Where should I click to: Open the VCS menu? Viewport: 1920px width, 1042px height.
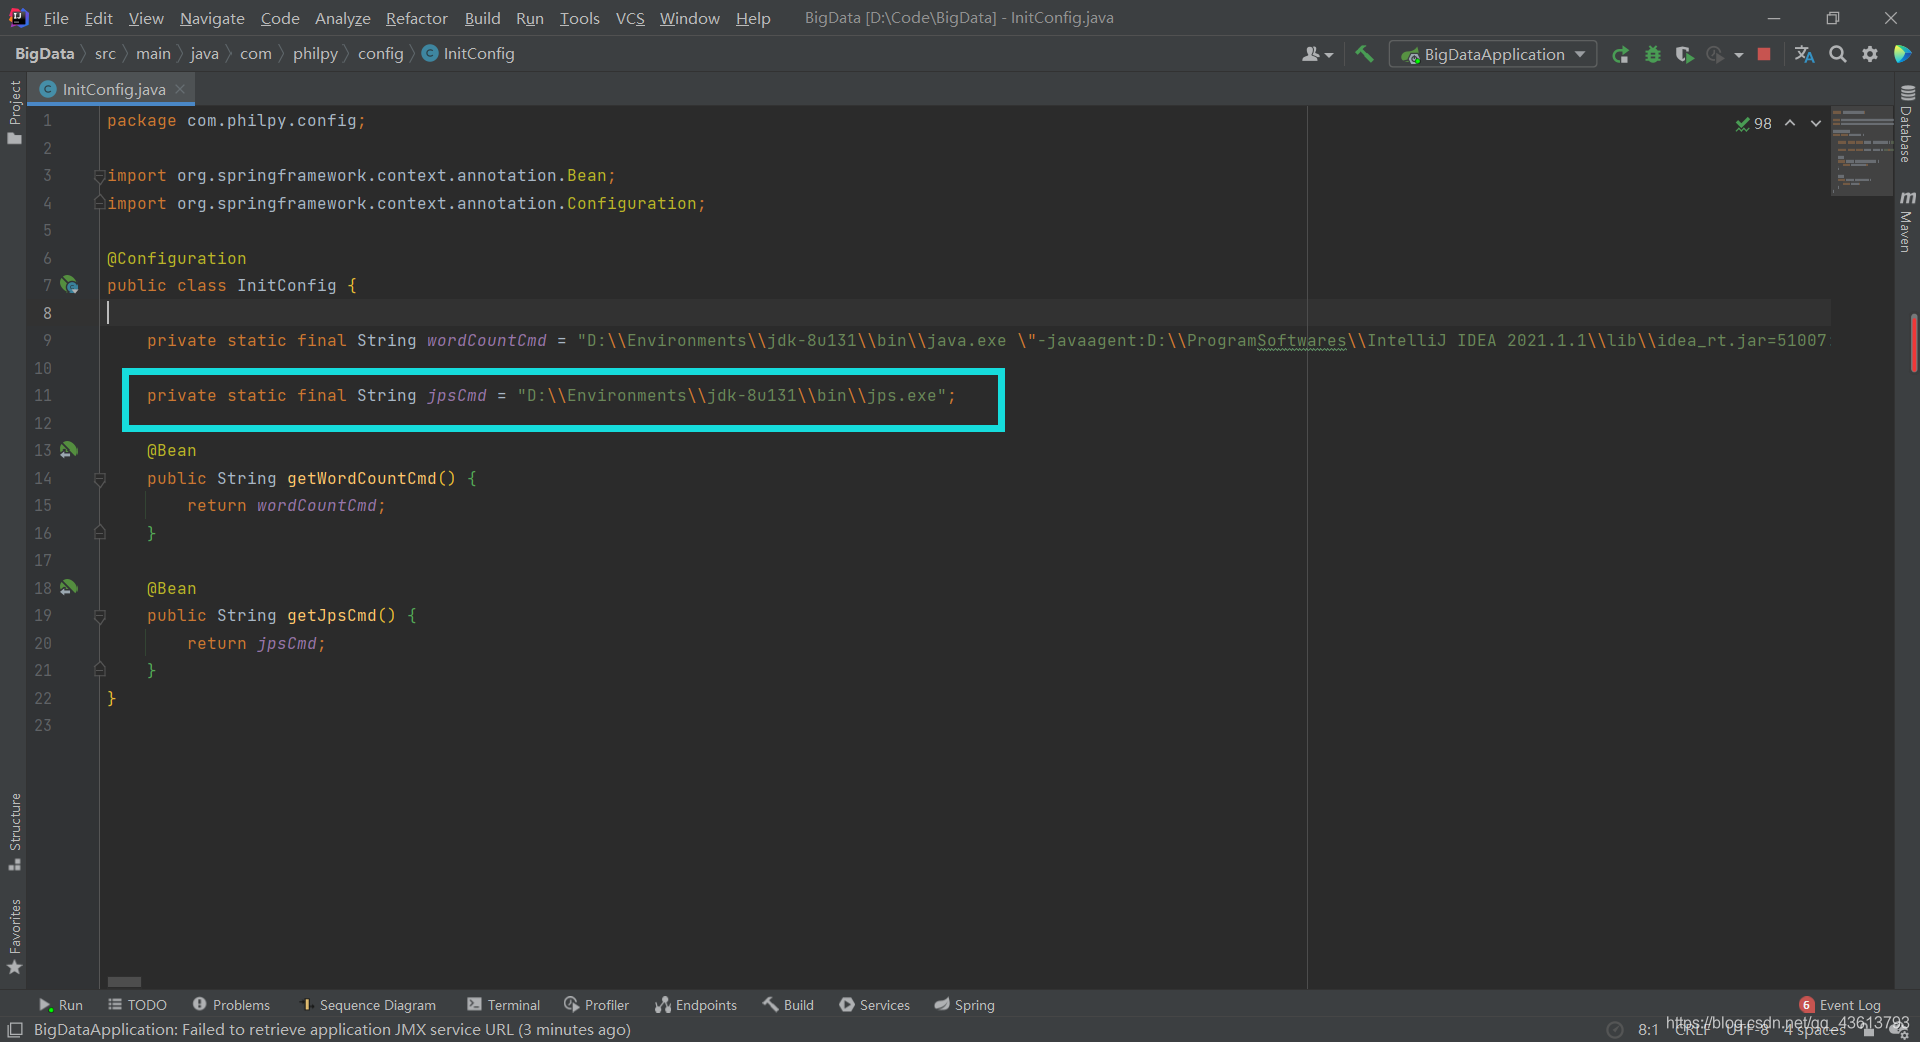coord(630,18)
